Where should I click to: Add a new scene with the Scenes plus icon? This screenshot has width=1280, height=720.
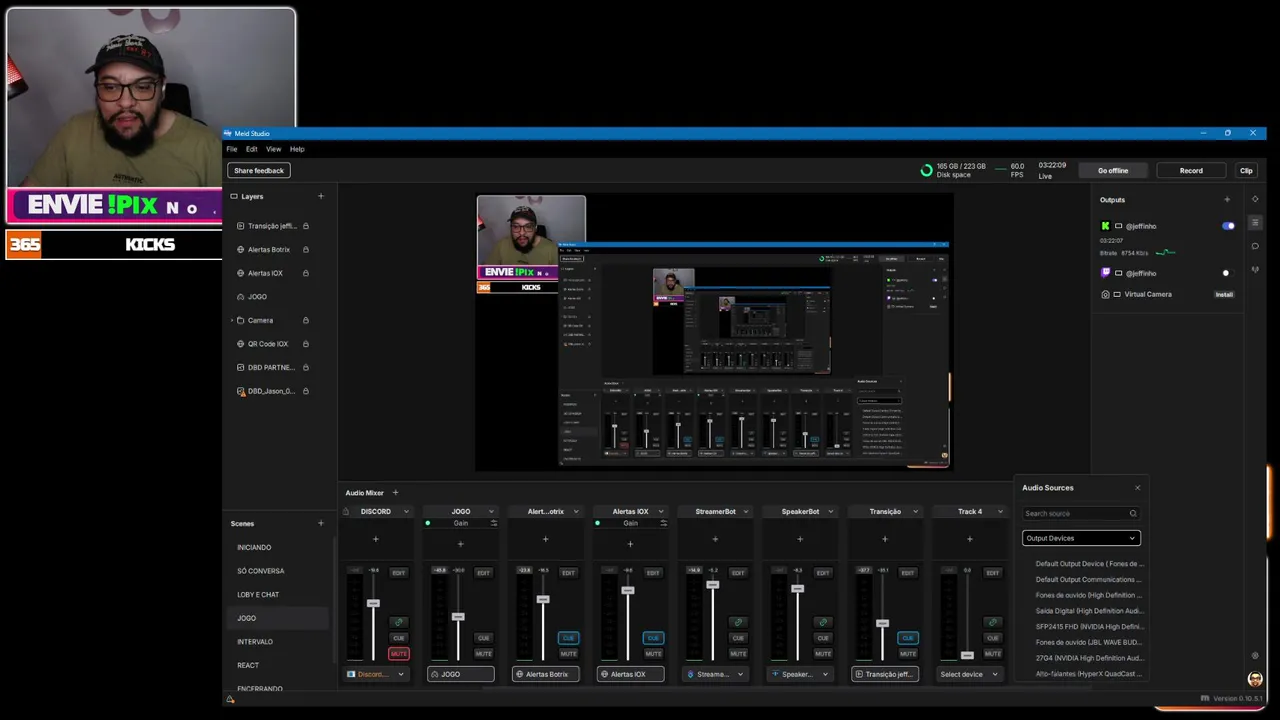(321, 523)
